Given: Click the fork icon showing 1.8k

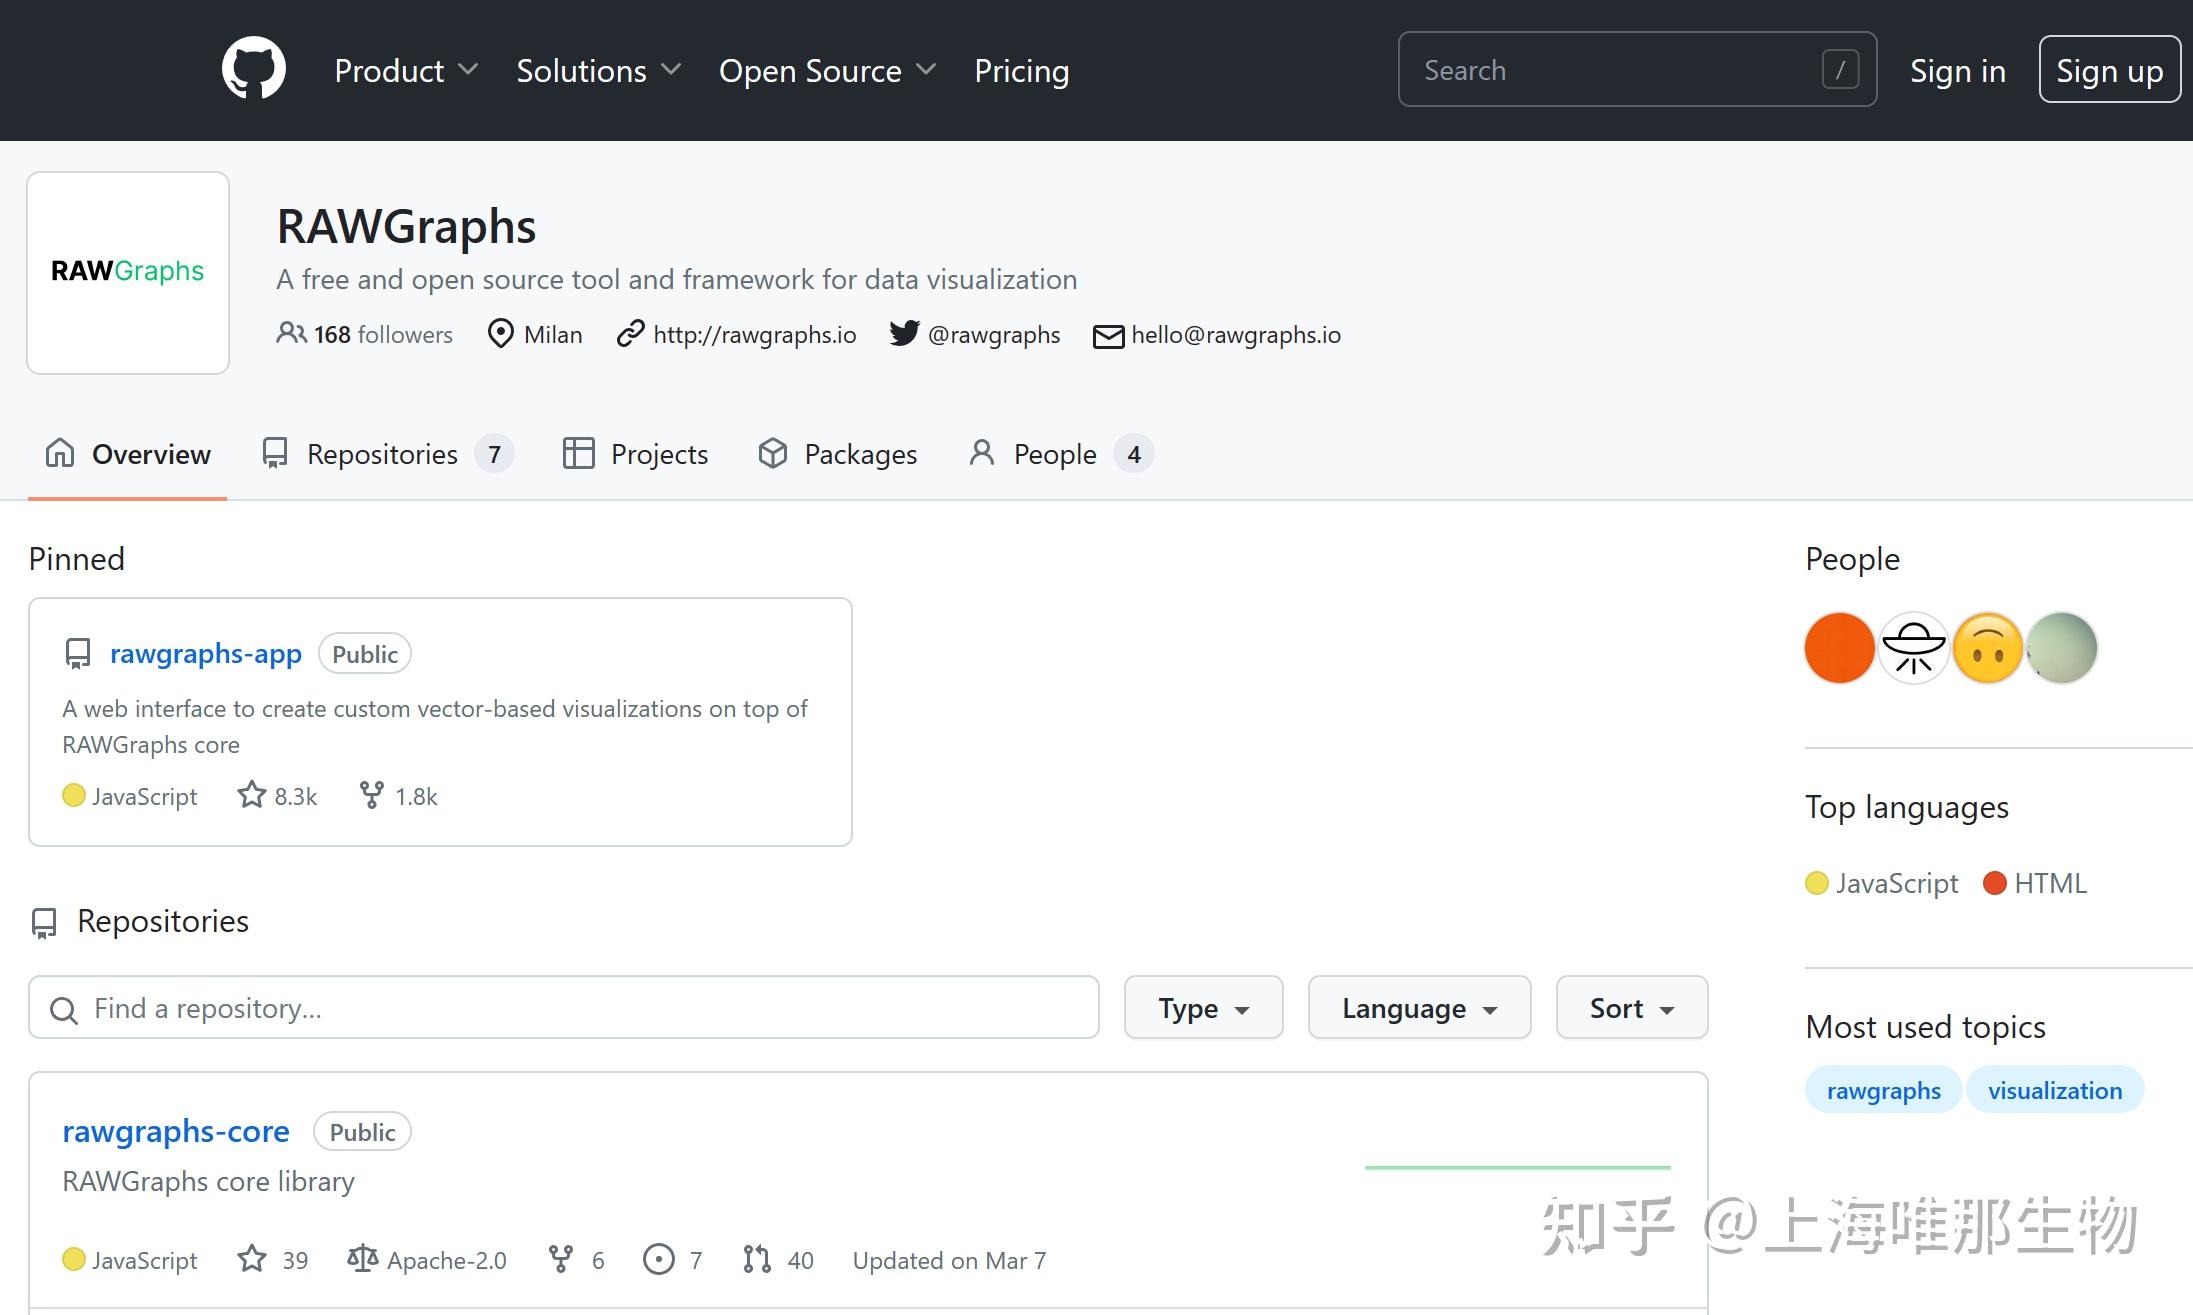Looking at the screenshot, I should (372, 794).
